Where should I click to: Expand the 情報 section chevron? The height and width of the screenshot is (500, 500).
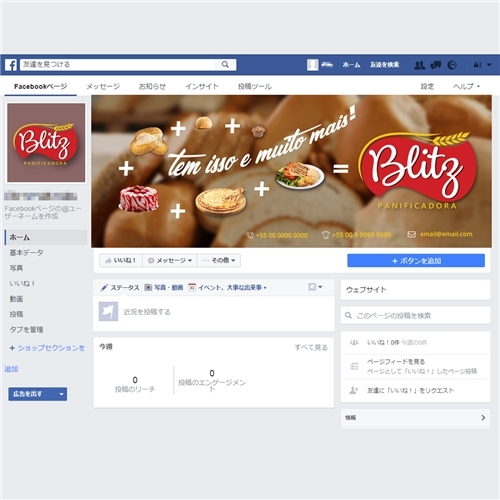point(483,417)
